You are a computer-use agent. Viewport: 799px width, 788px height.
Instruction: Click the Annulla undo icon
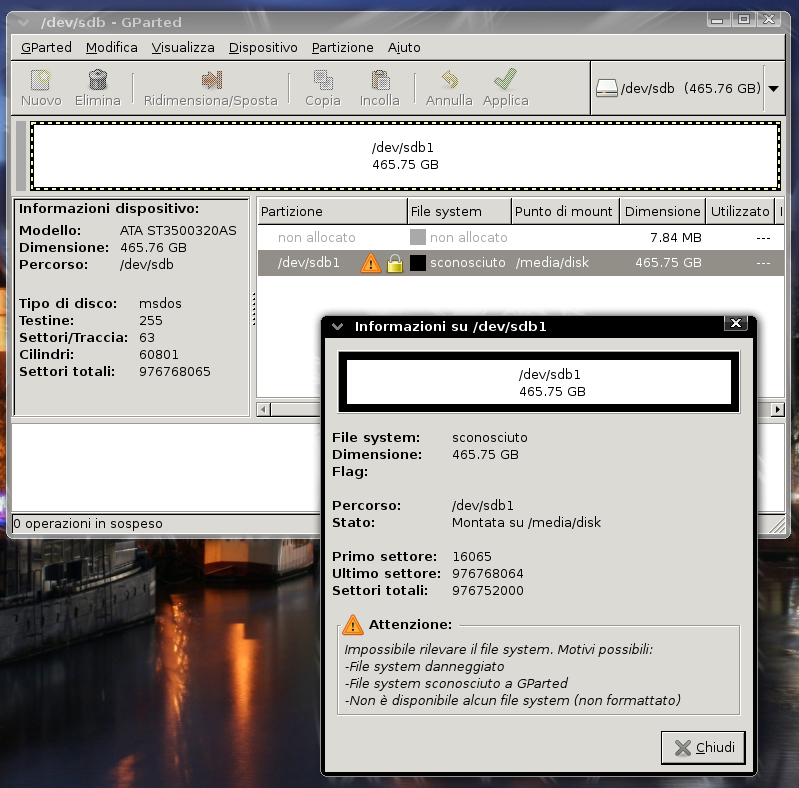pos(449,80)
